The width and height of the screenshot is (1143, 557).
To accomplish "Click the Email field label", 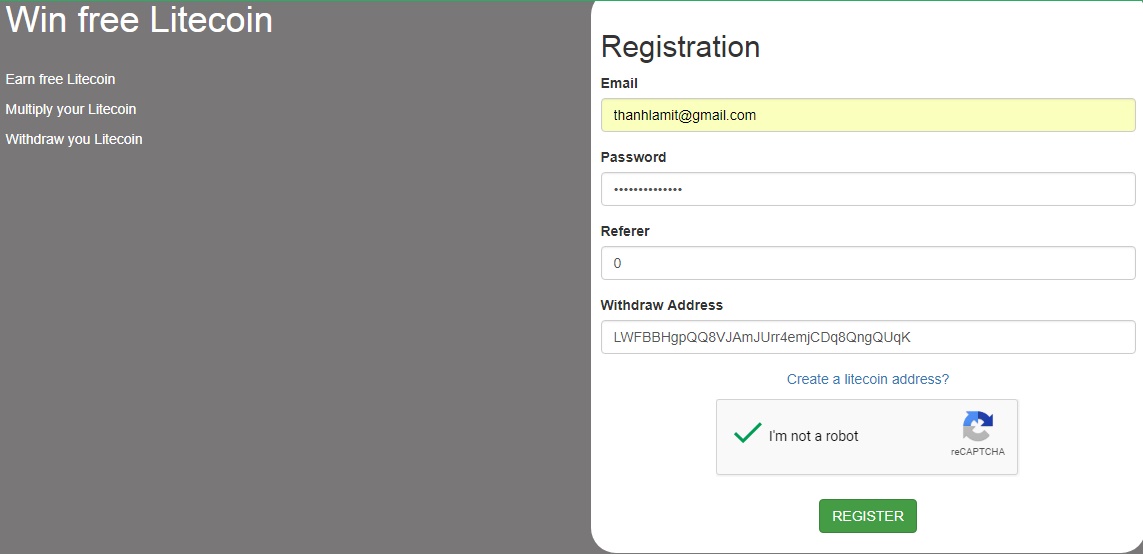I will (x=619, y=83).
